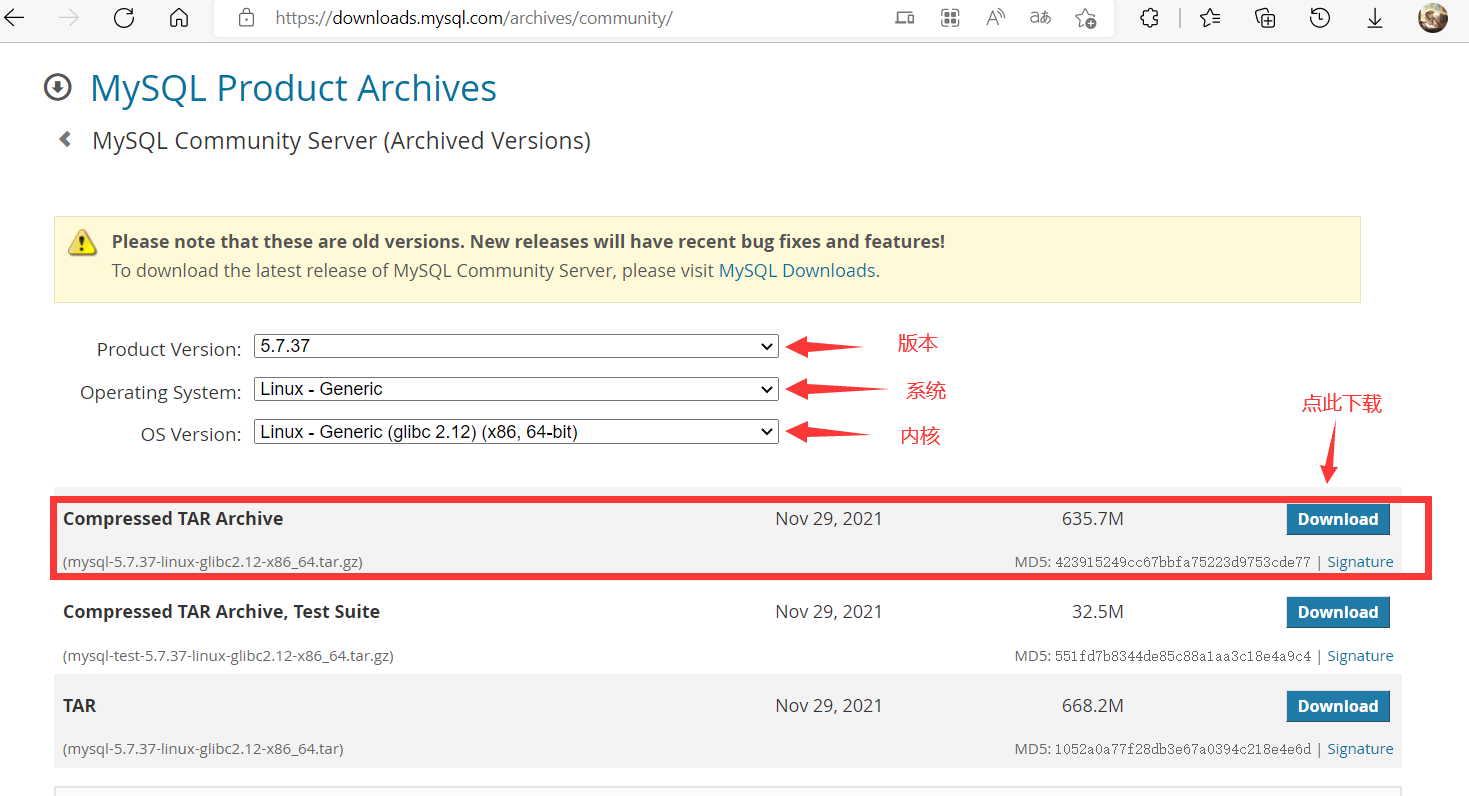Expand the OS Version dropdown

click(x=516, y=432)
